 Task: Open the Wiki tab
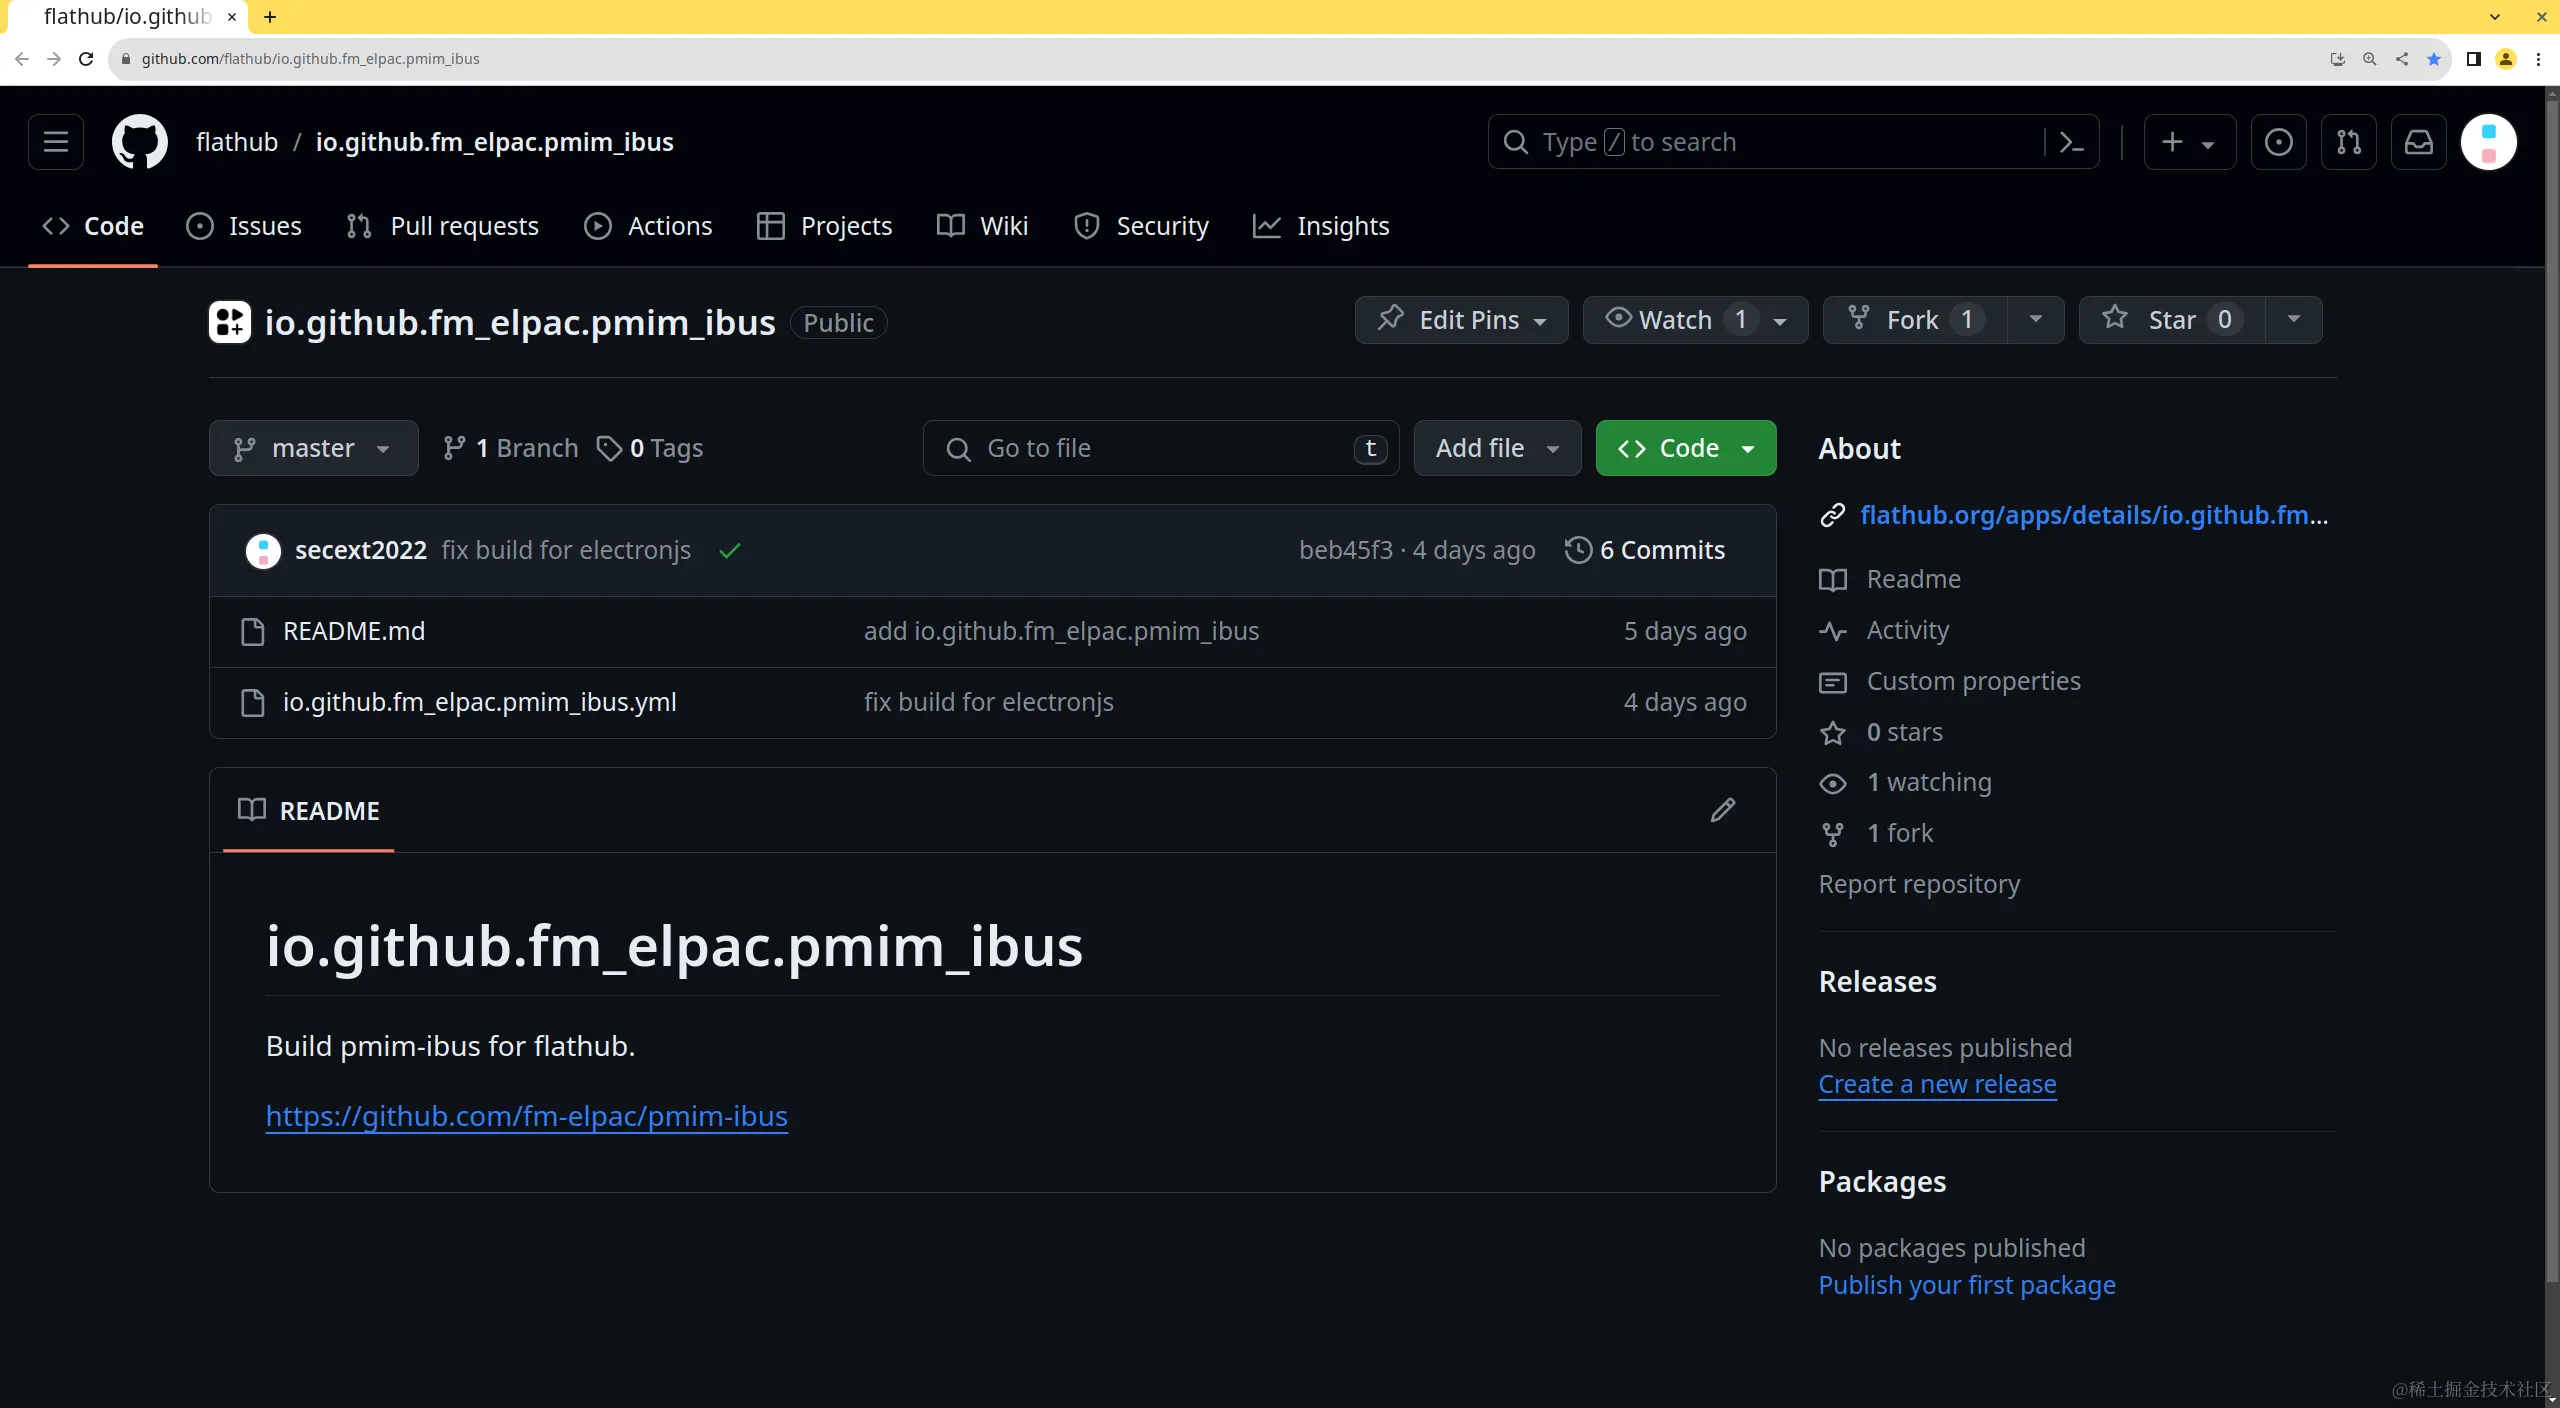tap(982, 226)
